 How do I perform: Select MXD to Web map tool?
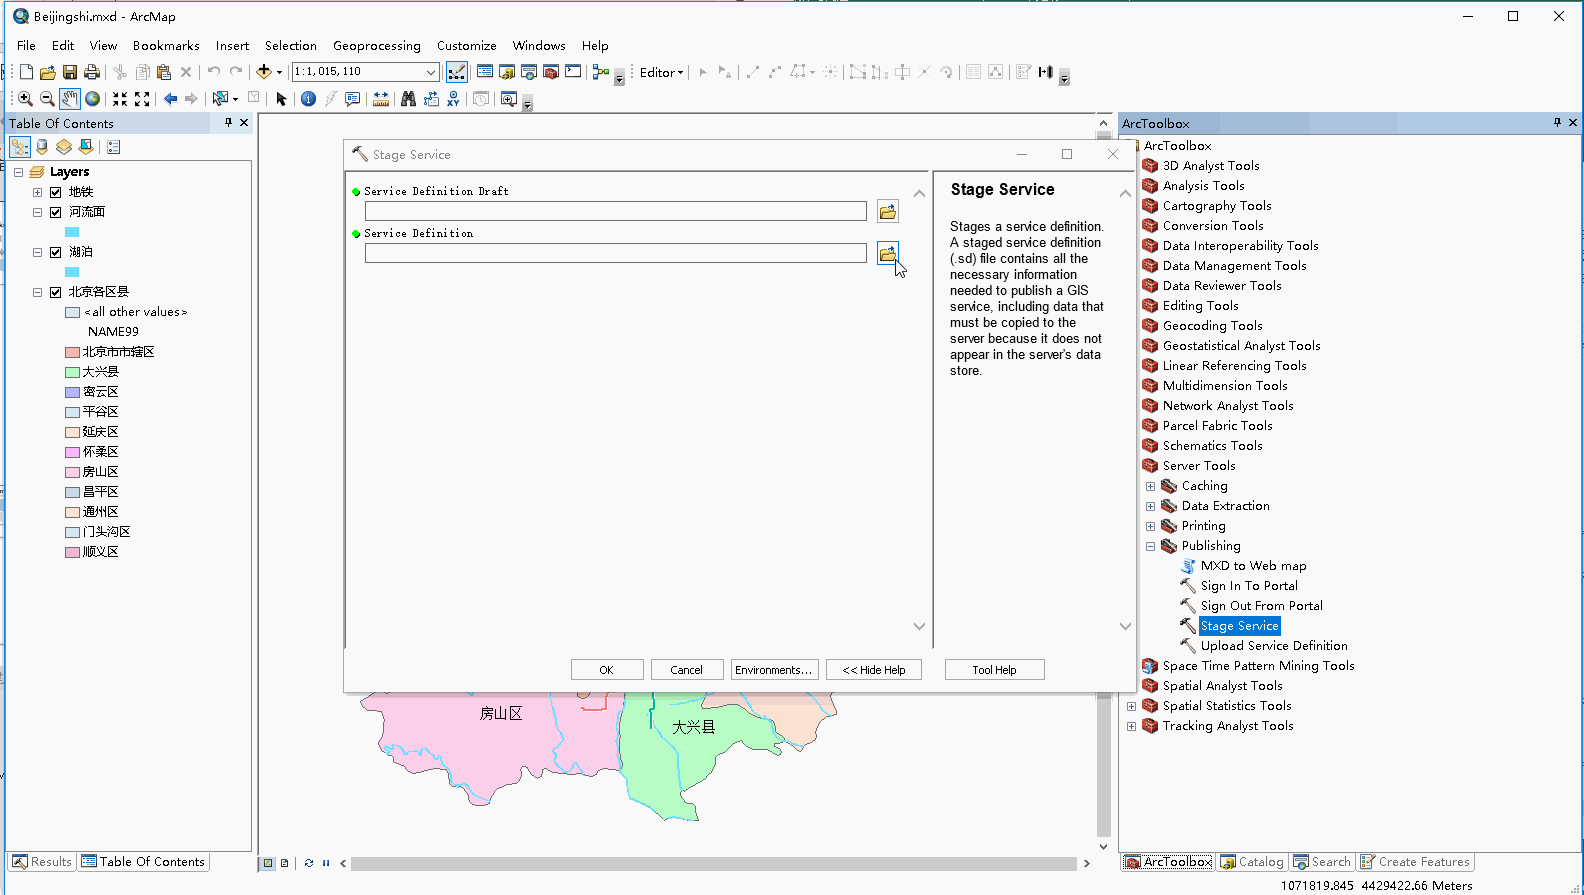(1253, 566)
